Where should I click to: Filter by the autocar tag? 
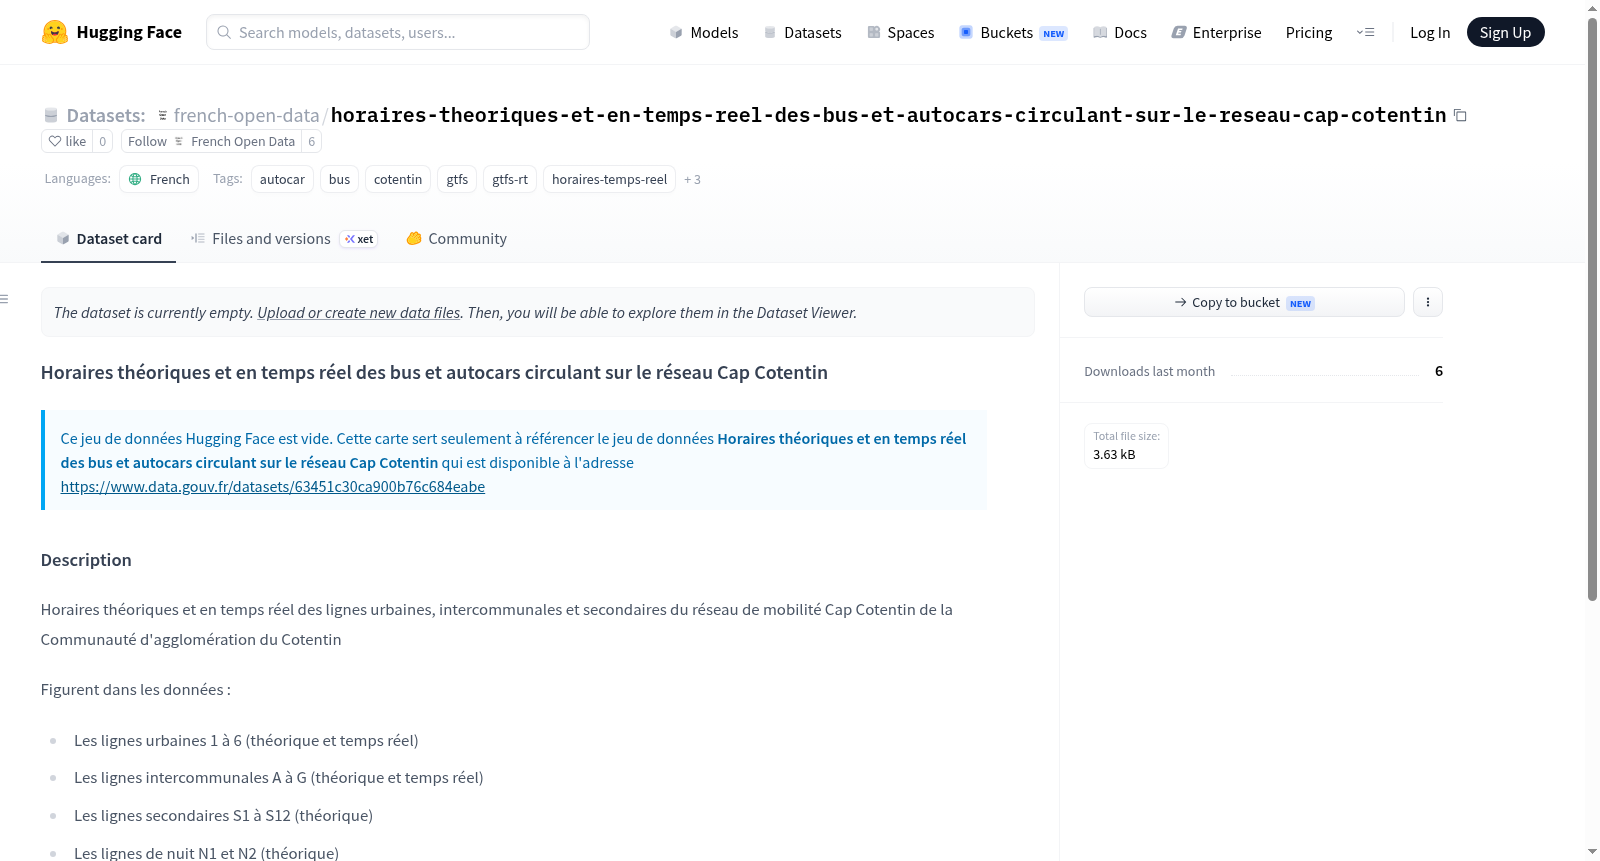(x=282, y=179)
